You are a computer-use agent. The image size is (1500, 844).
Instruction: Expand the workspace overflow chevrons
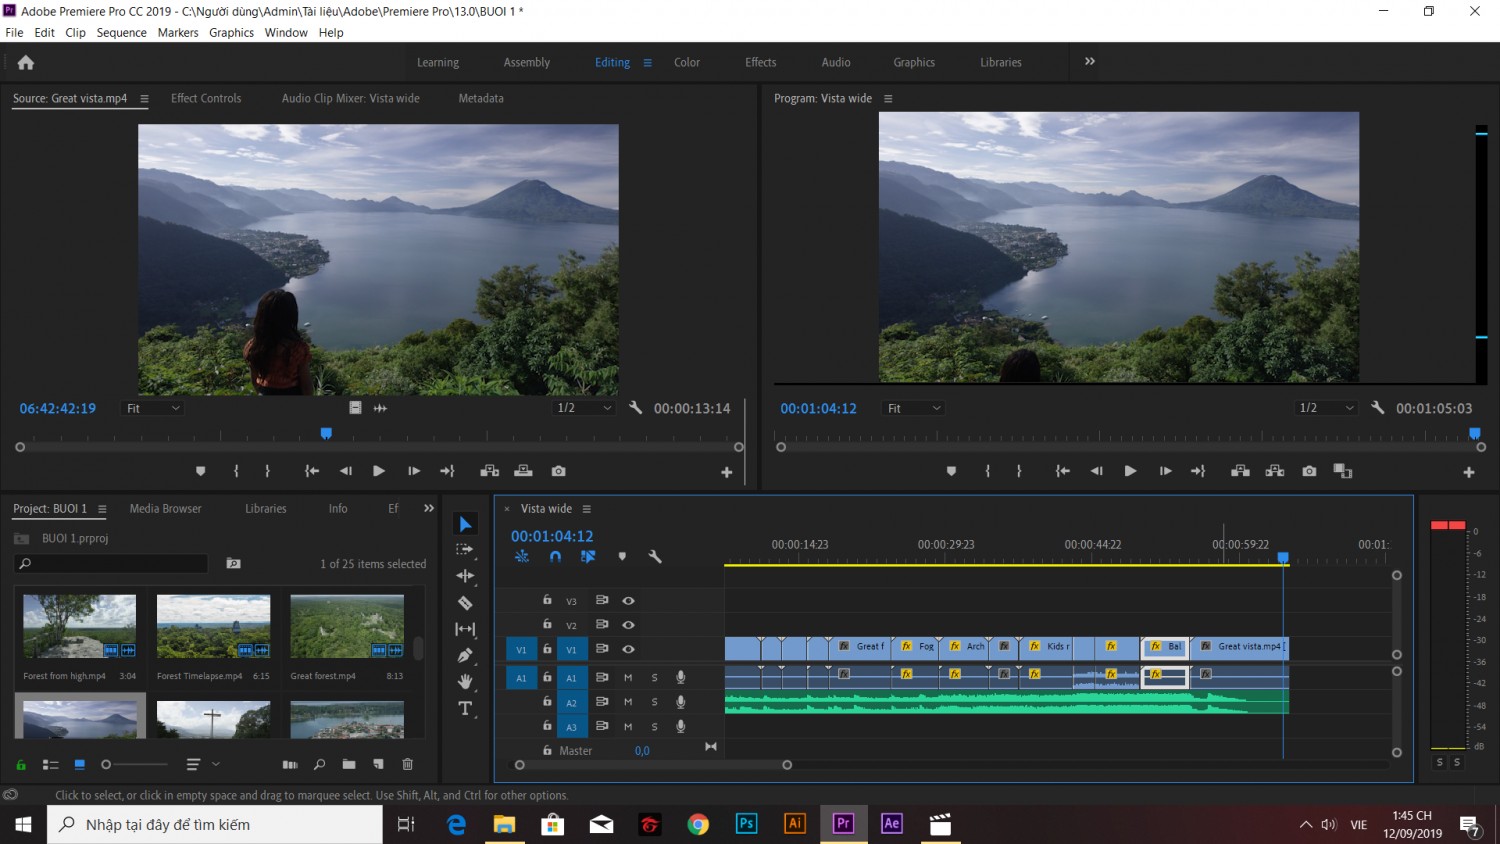(x=1090, y=61)
